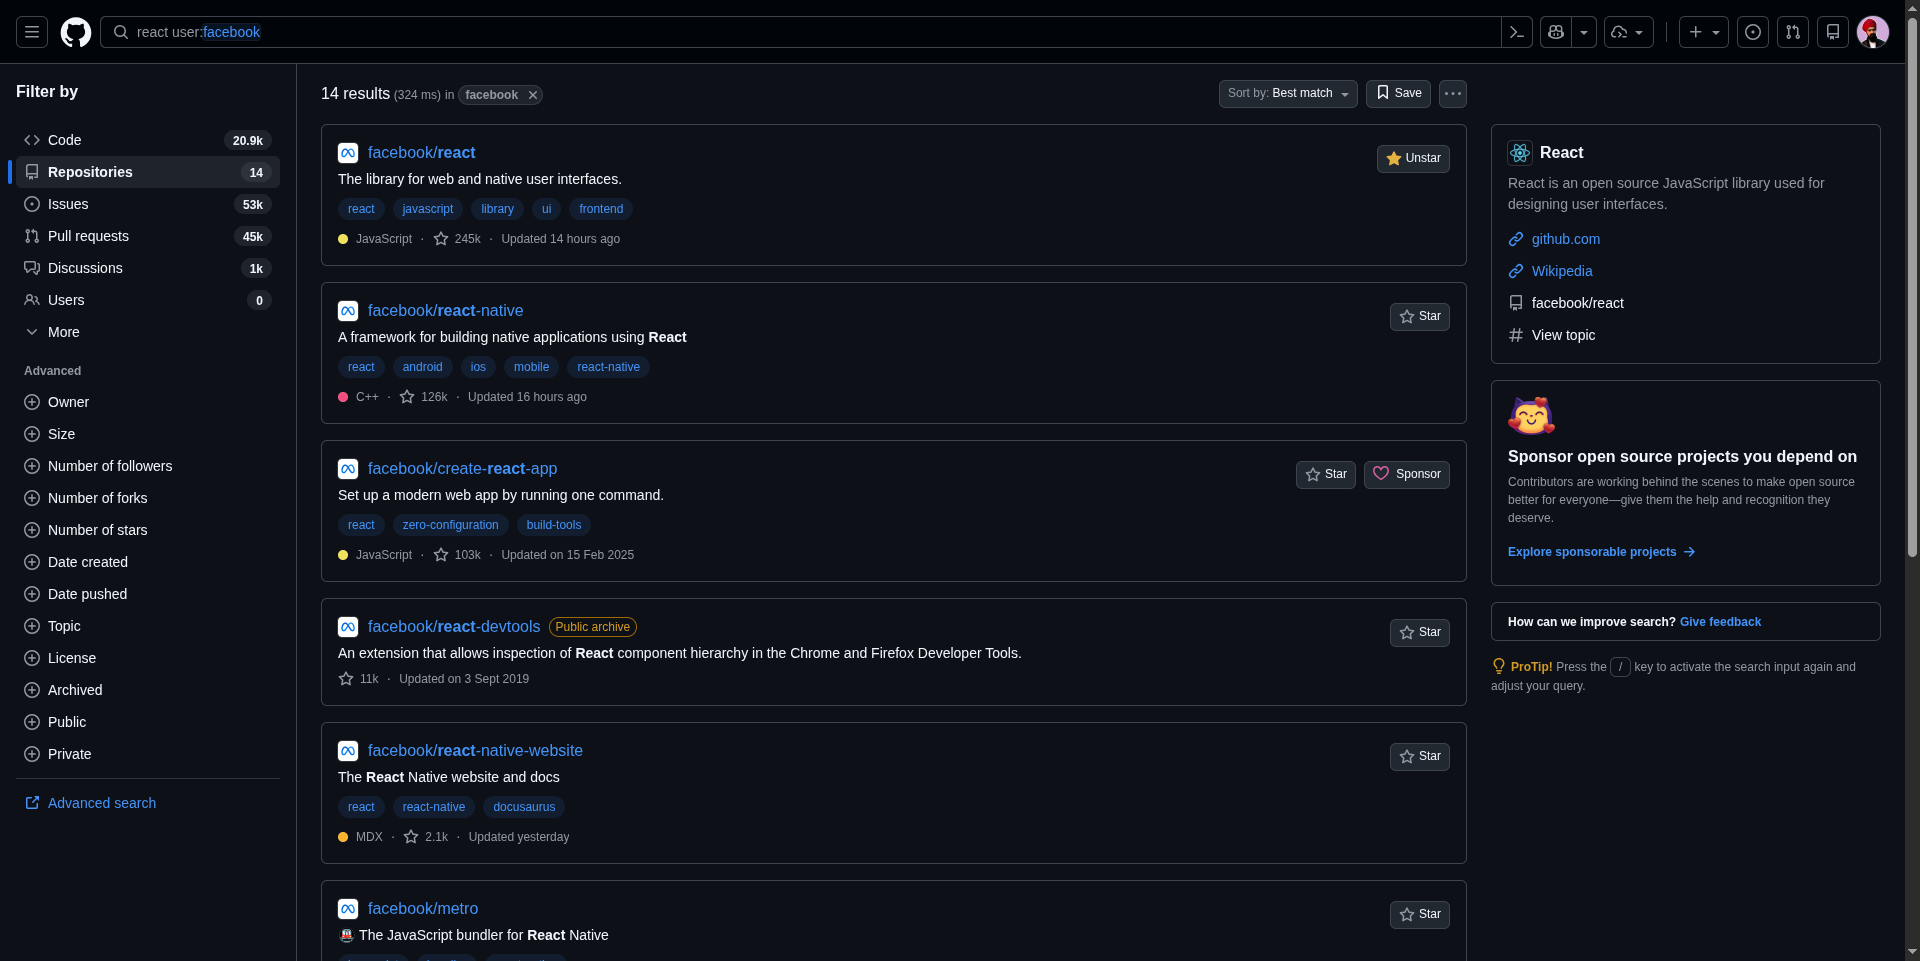1920x961 pixels.
Task: Open the three-dot more options menu
Action: pyautogui.click(x=1453, y=93)
